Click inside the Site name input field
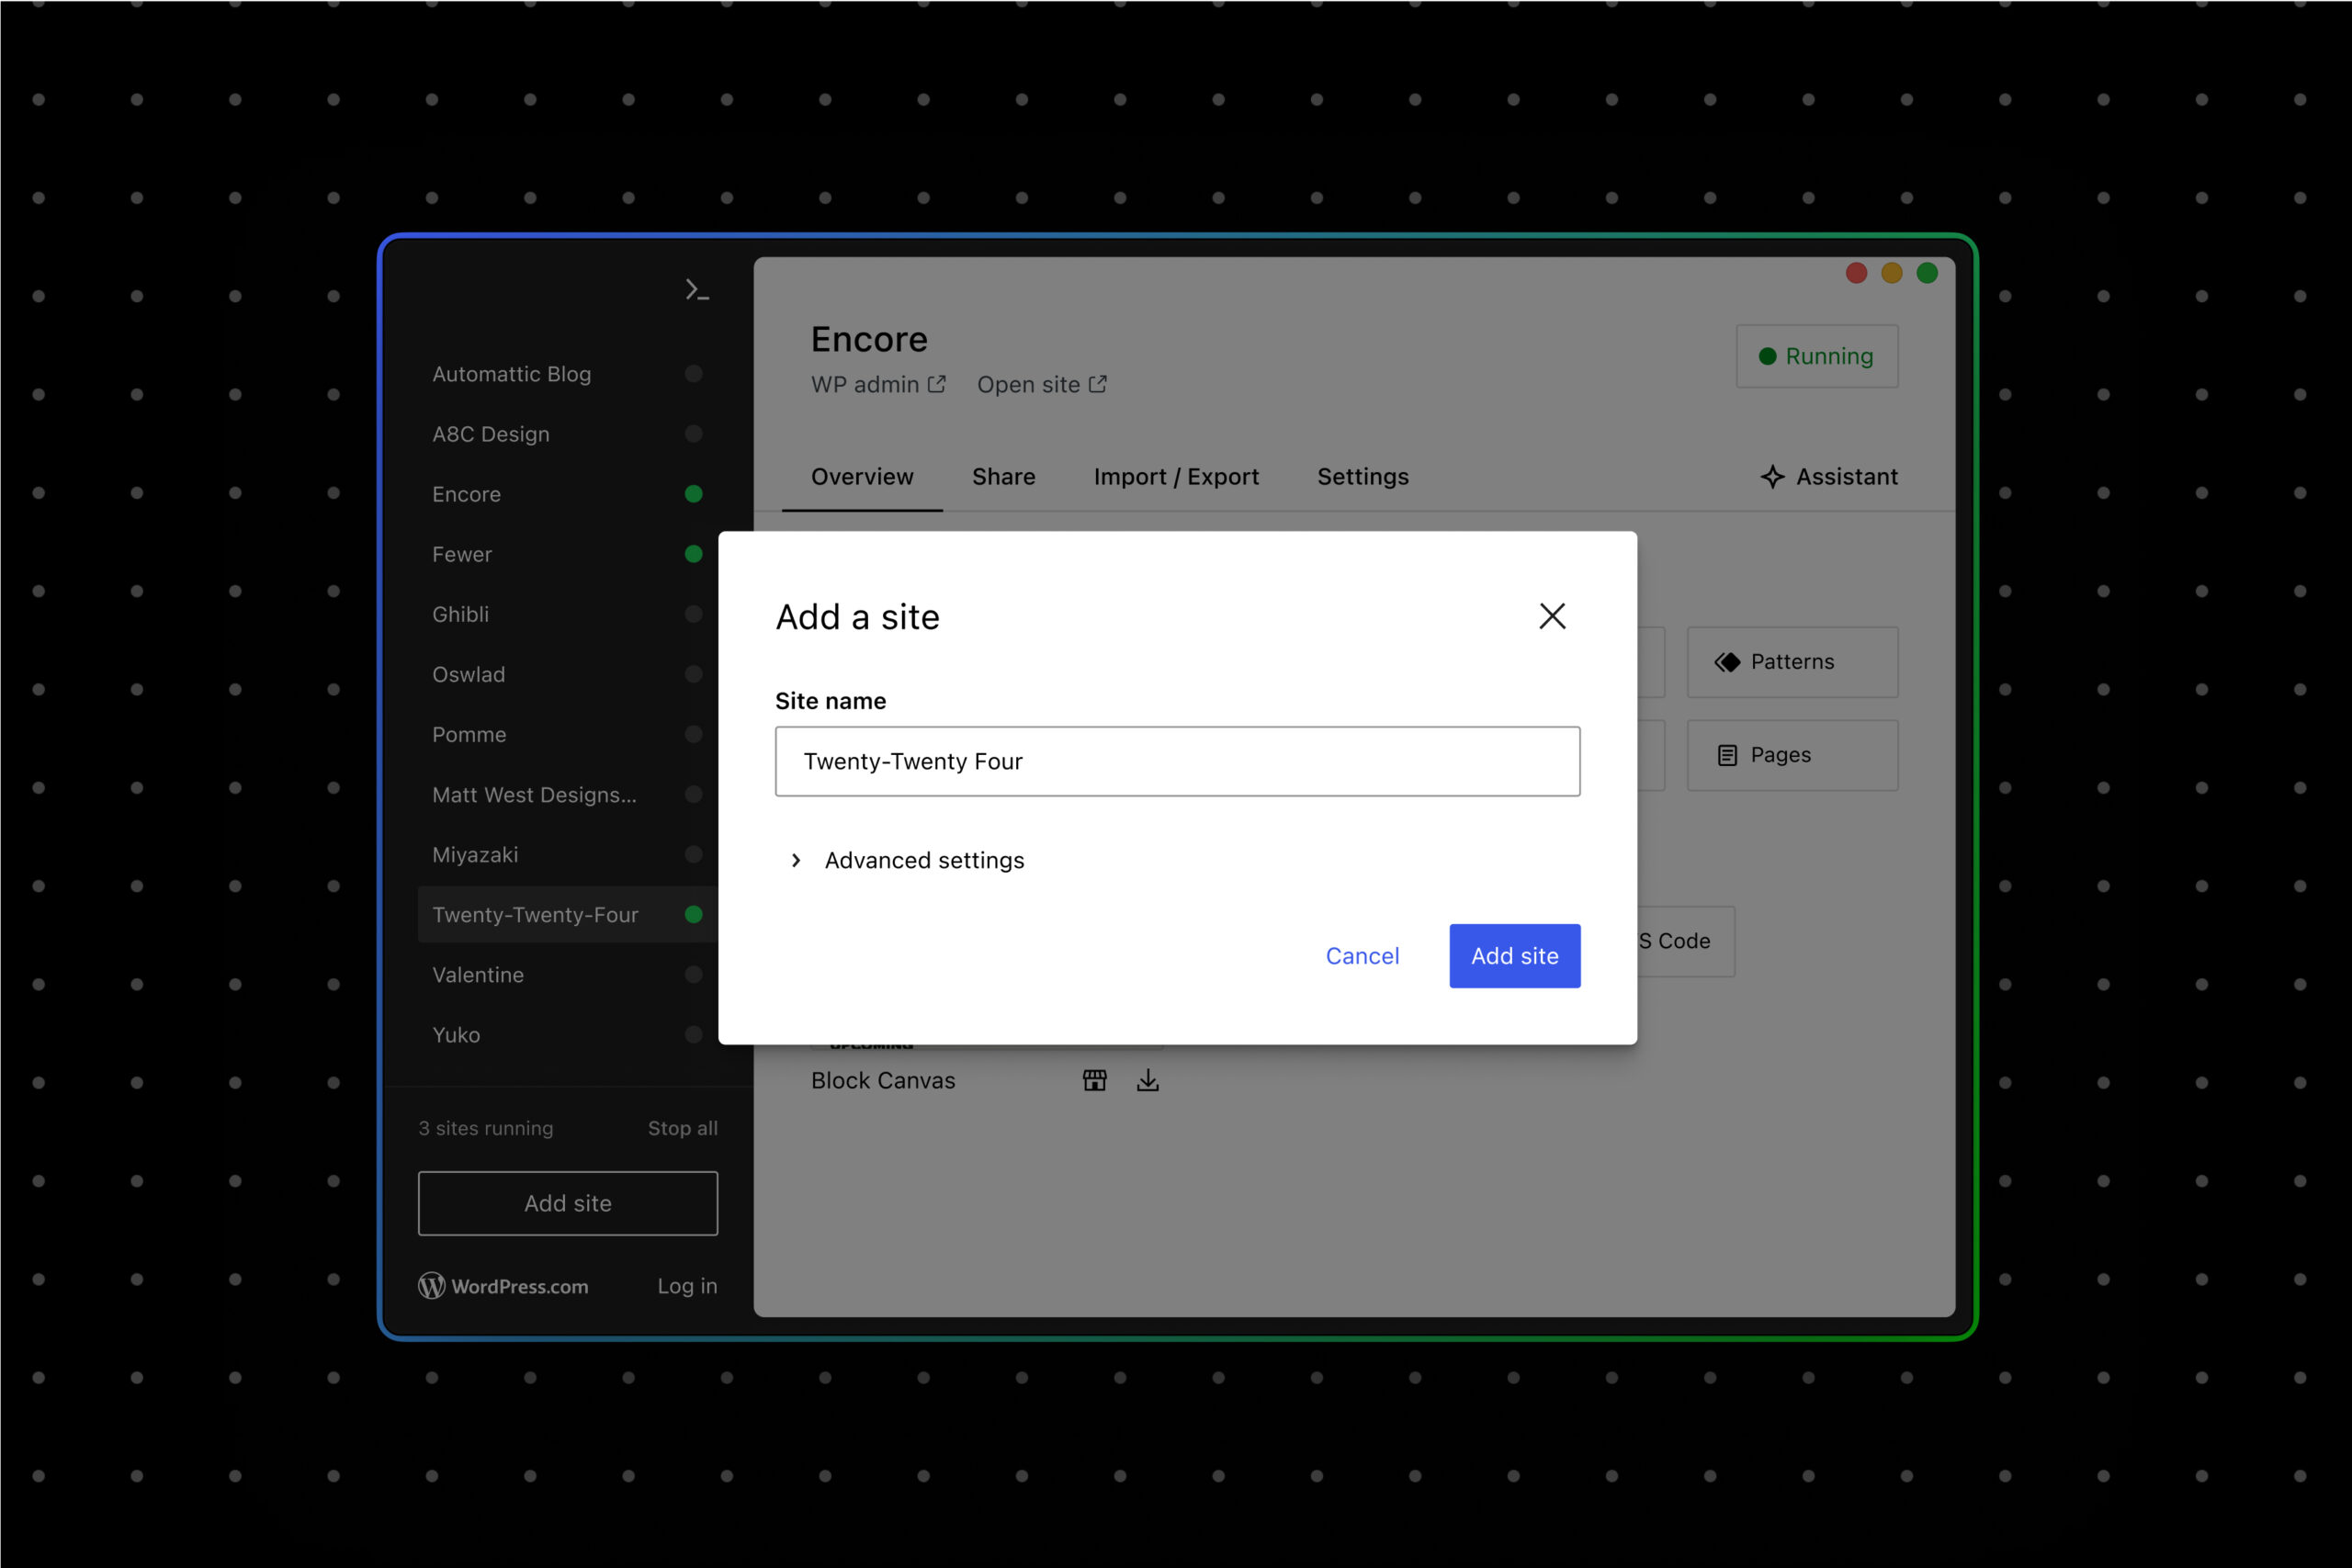Viewport: 2352px width, 1568px height. click(x=1176, y=761)
